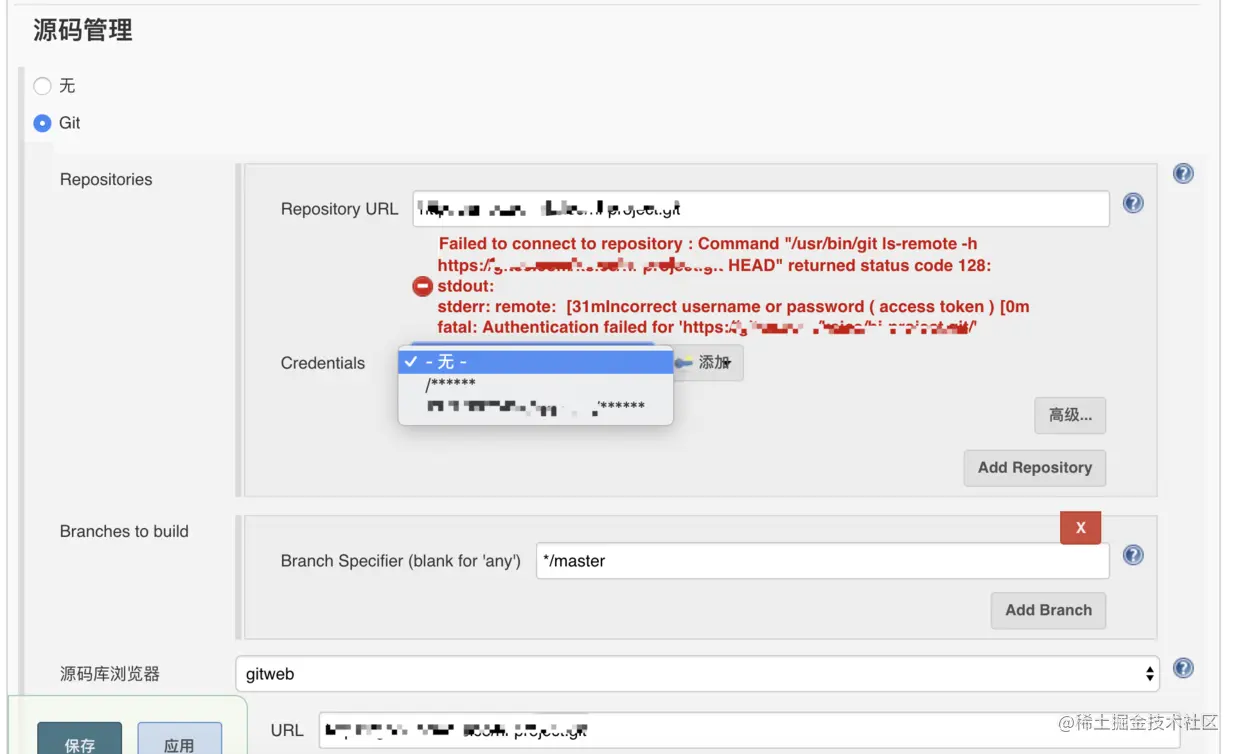
Task: Click the gitweb URL input field
Action: coord(749,731)
